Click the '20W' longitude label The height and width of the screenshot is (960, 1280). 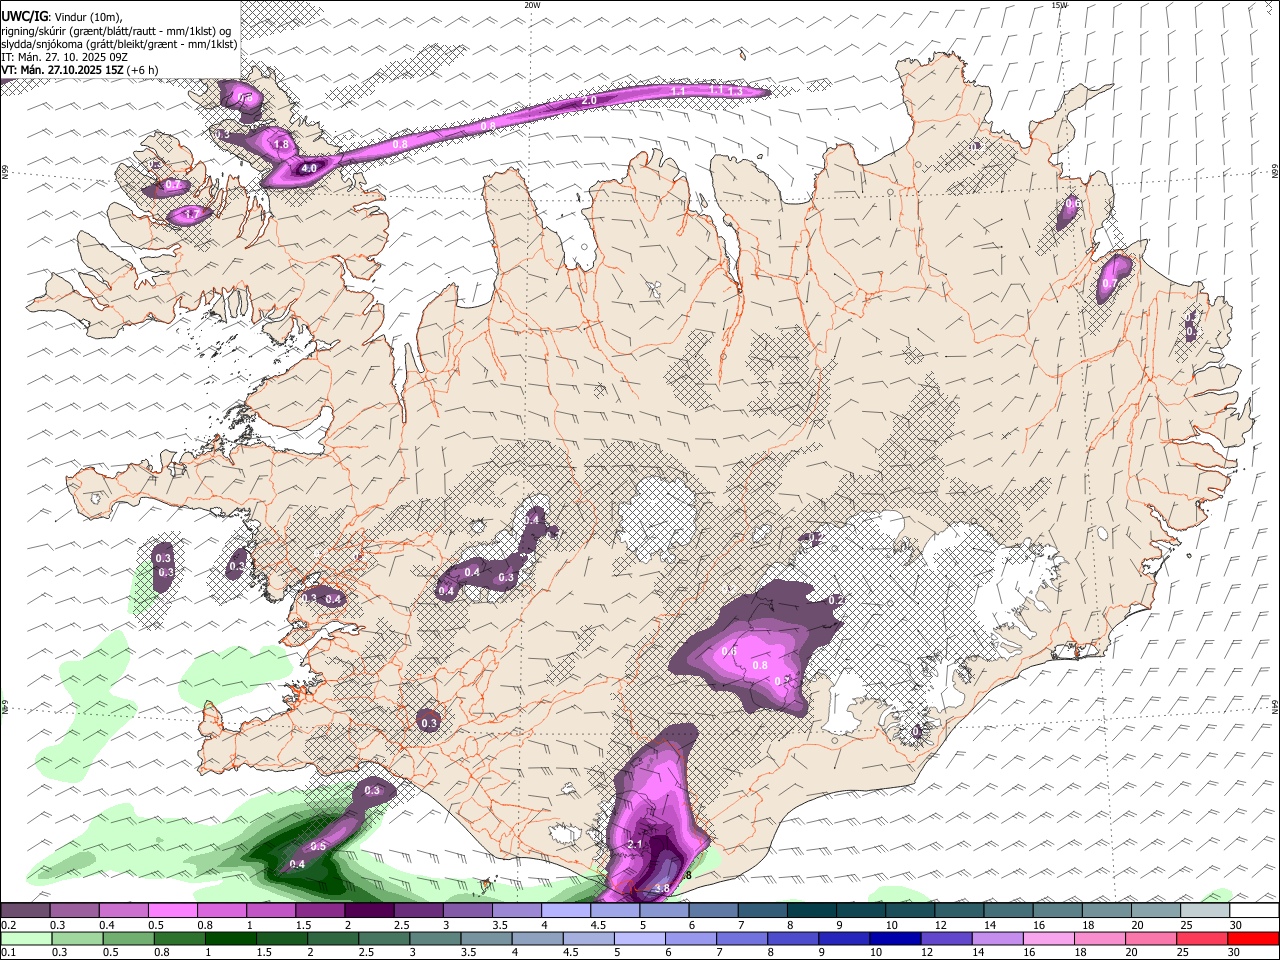point(532,5)
